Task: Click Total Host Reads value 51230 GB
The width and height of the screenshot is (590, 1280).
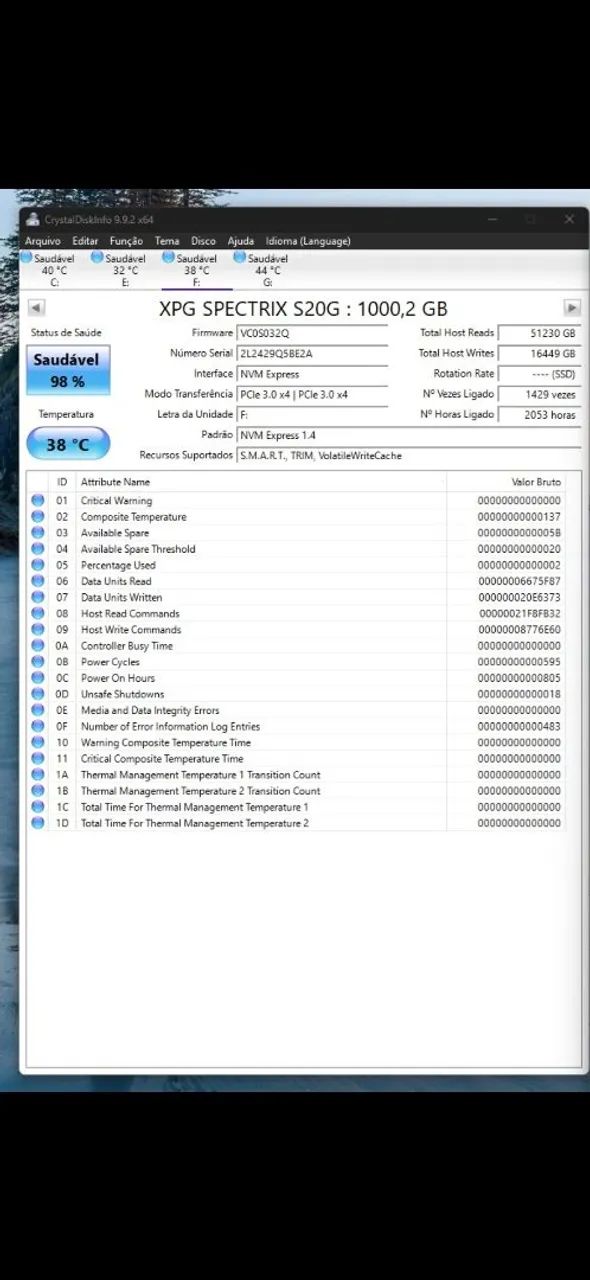Action: pyautogui.click(x=539, y=333)
